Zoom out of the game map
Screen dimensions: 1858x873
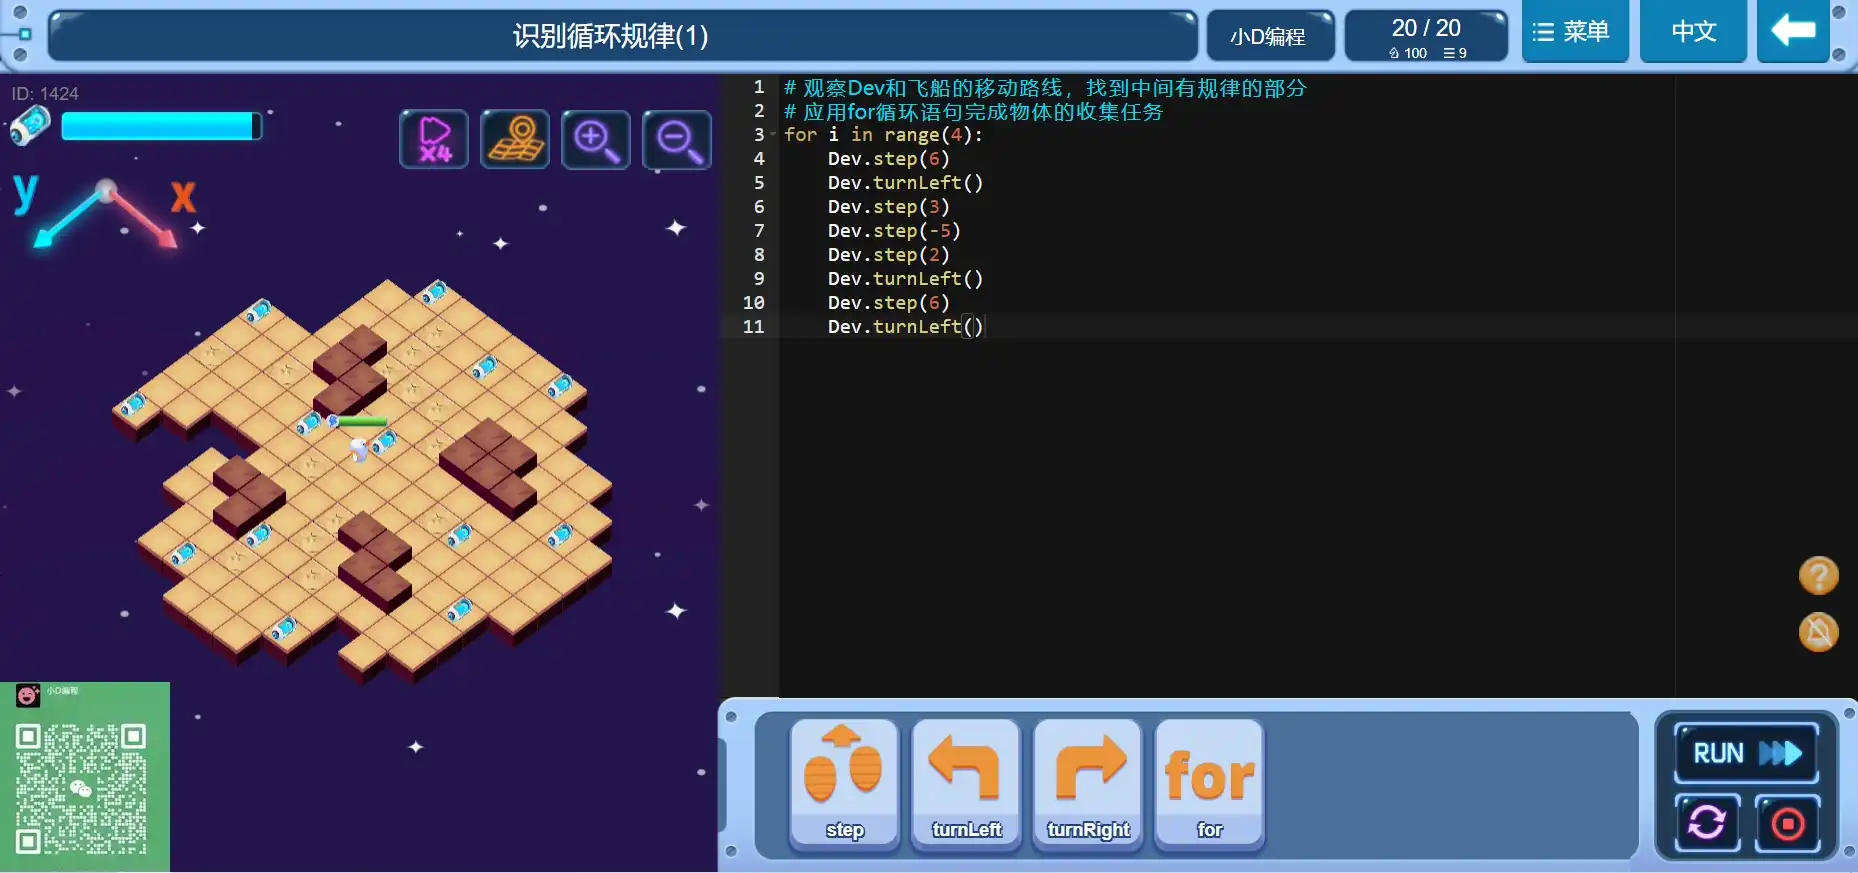[677, 139]
